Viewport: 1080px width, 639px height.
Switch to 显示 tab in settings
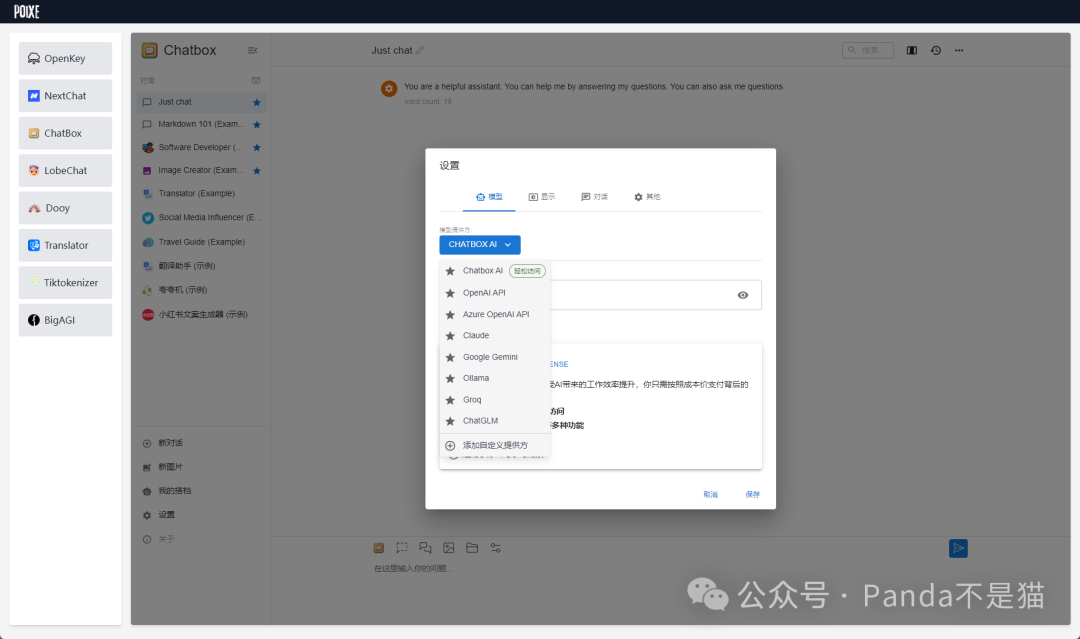coord(541,197)
